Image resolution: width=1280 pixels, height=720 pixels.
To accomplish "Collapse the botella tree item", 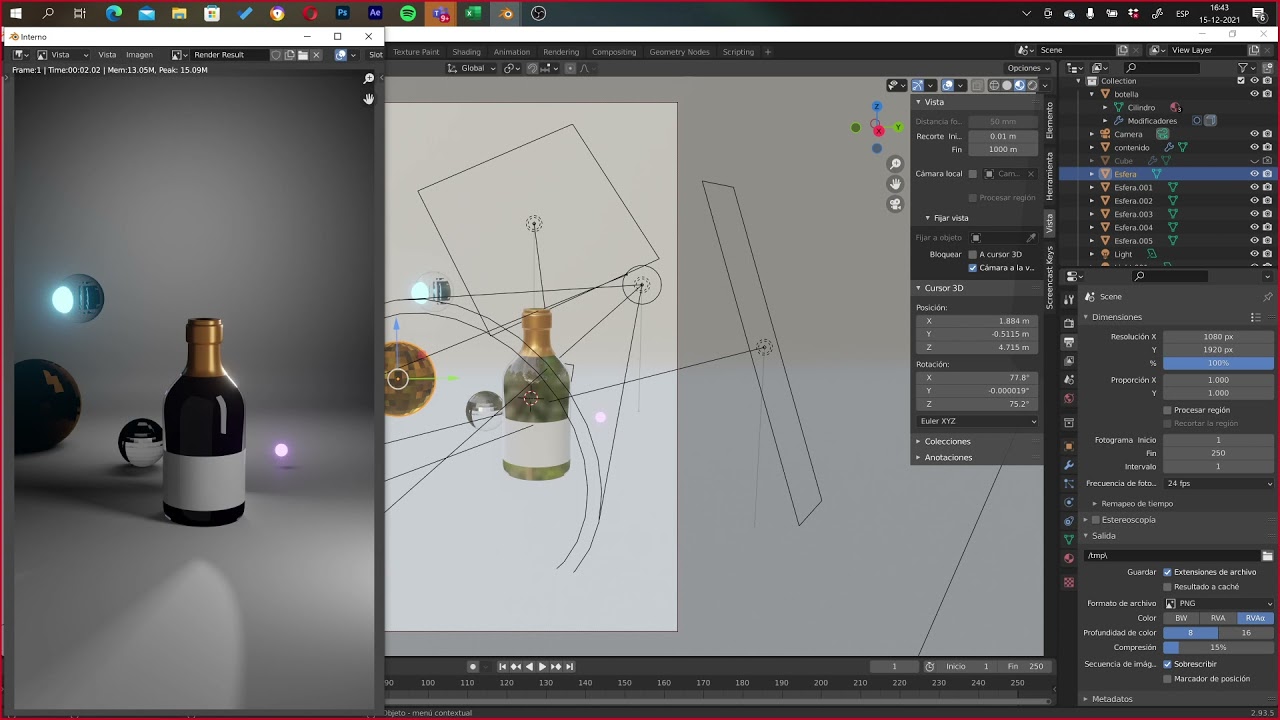I will coord(1092,94).
